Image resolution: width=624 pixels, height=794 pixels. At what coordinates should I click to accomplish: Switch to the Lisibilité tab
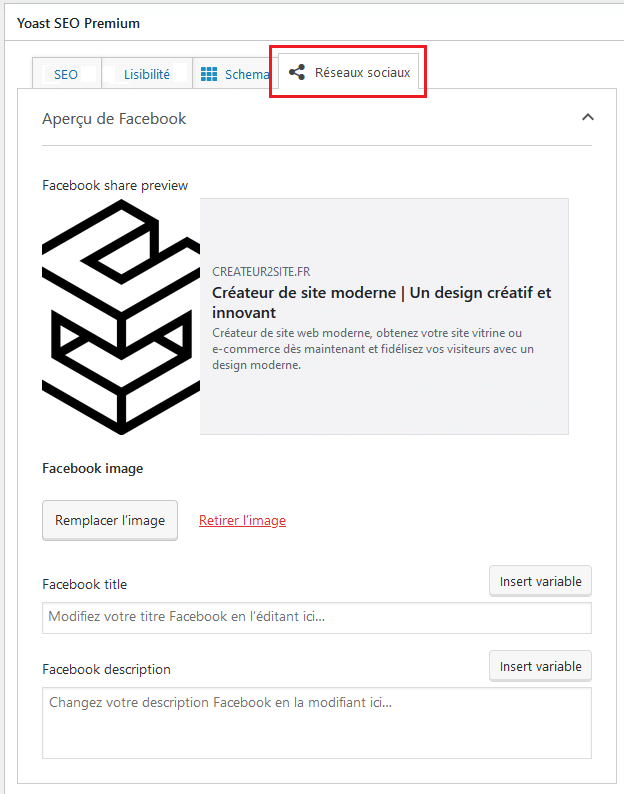coord(147,74)
